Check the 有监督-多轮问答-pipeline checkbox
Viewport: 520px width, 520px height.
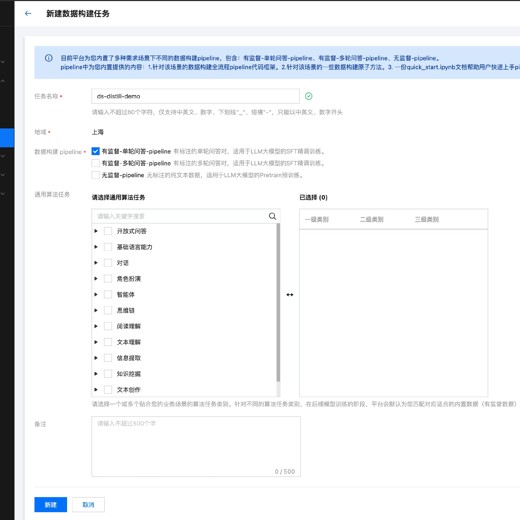point(95,163)
